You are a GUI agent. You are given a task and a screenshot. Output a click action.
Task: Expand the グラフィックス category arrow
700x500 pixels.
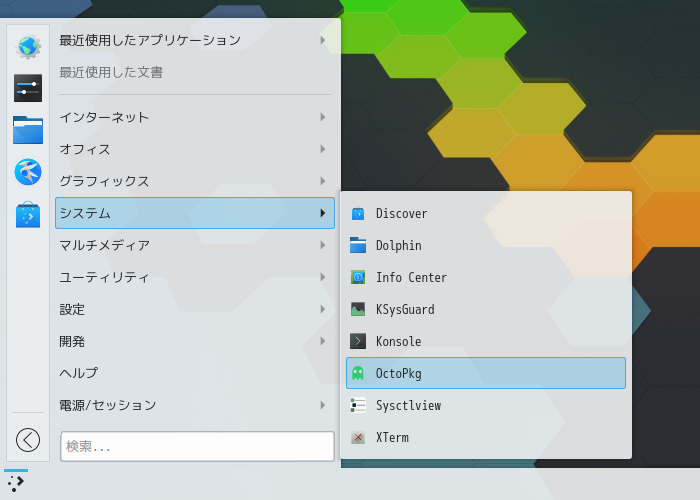322,181
